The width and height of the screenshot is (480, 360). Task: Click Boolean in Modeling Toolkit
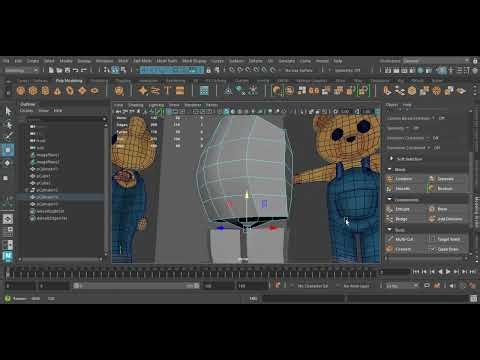(x=445, y=189)
